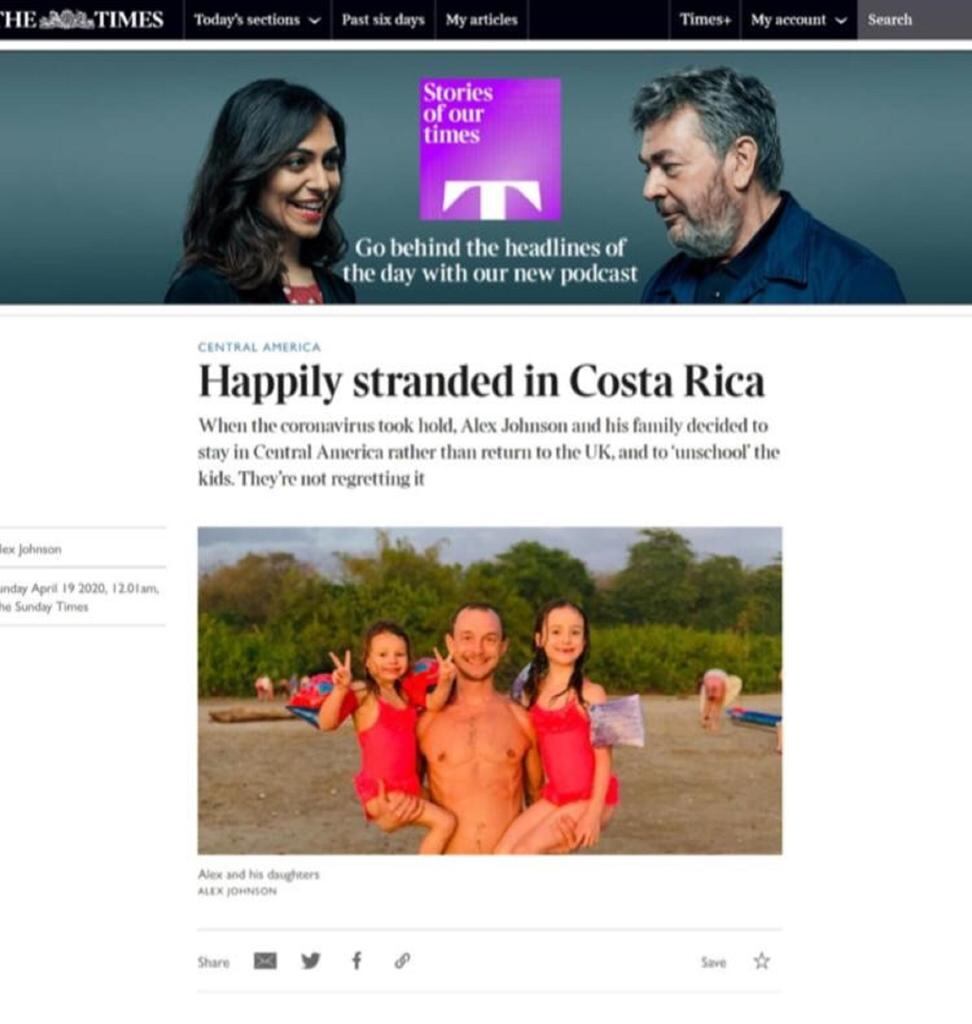Click the podcast banner headline text
The height and width of the screenshot is (1024, 972).
pos(490,260)
